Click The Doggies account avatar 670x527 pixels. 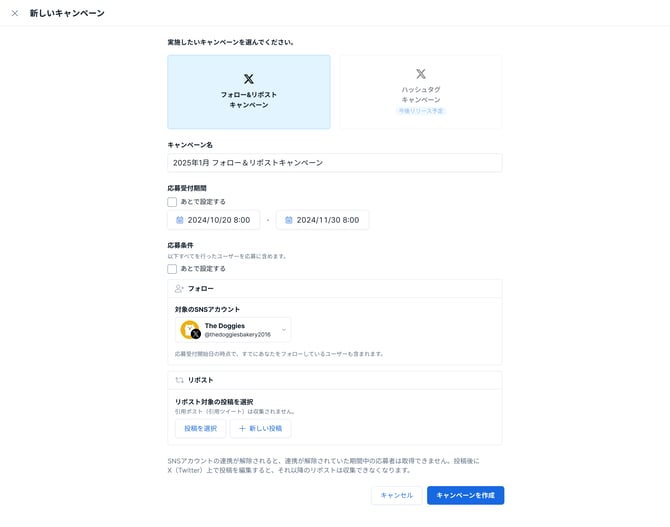pos(190,330)
